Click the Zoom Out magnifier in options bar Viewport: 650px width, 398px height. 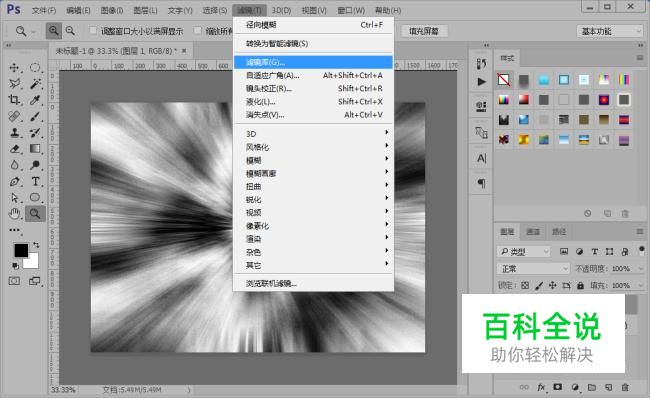click(70, 31)
